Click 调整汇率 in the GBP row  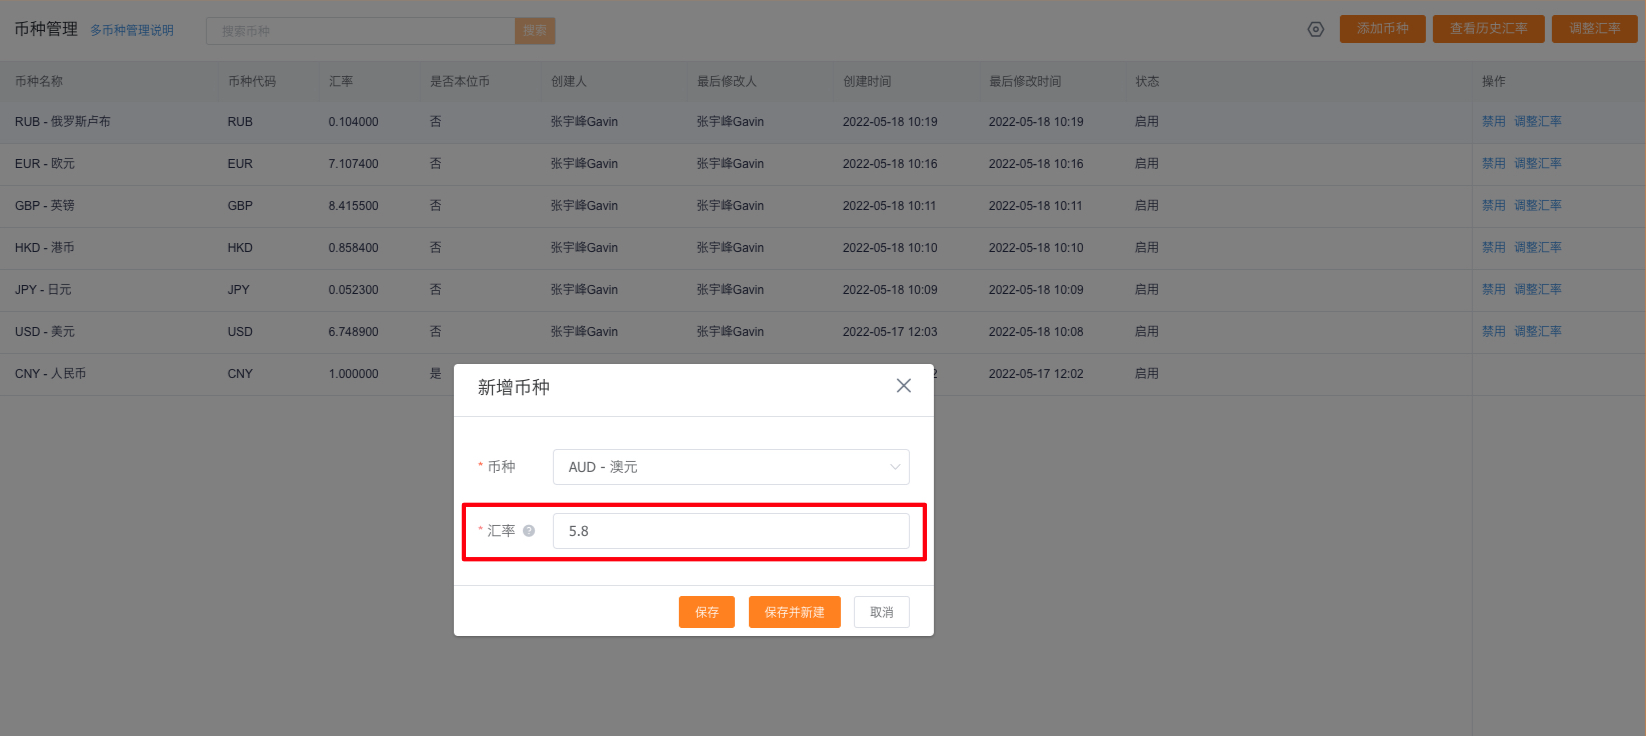coord(1538,206)
